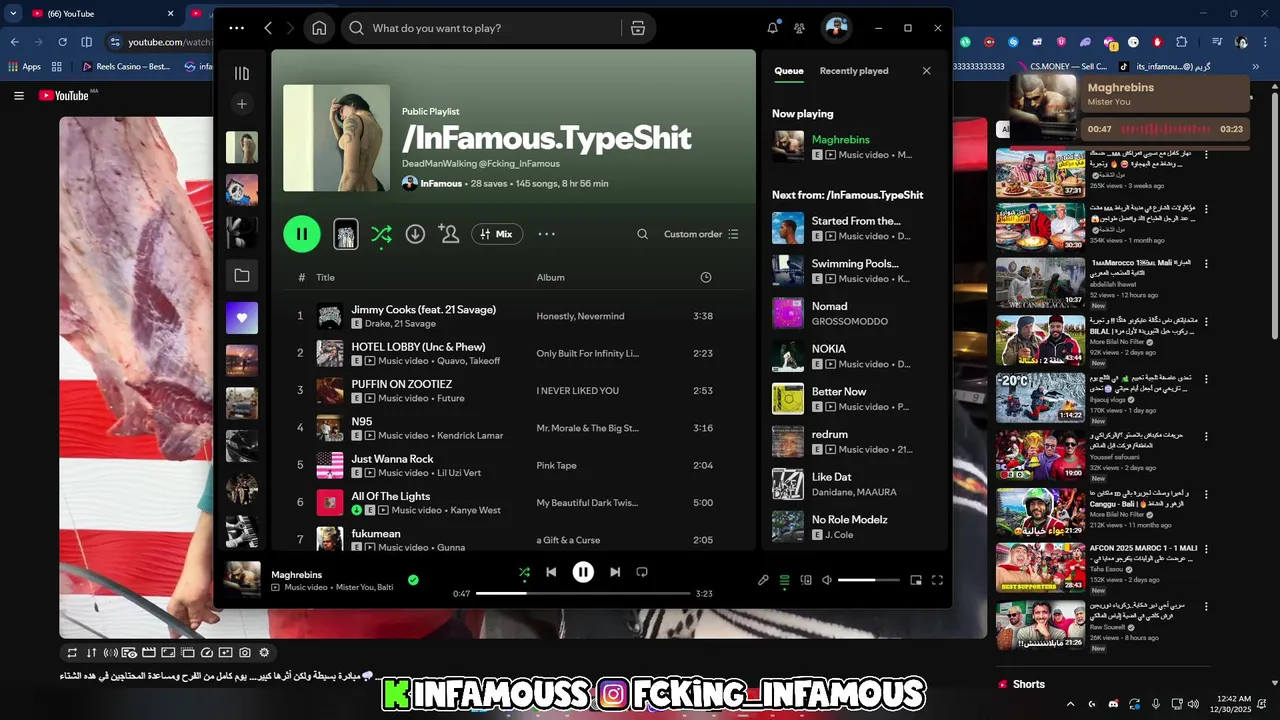Open the folder item in library sidebar

(242, 275)
